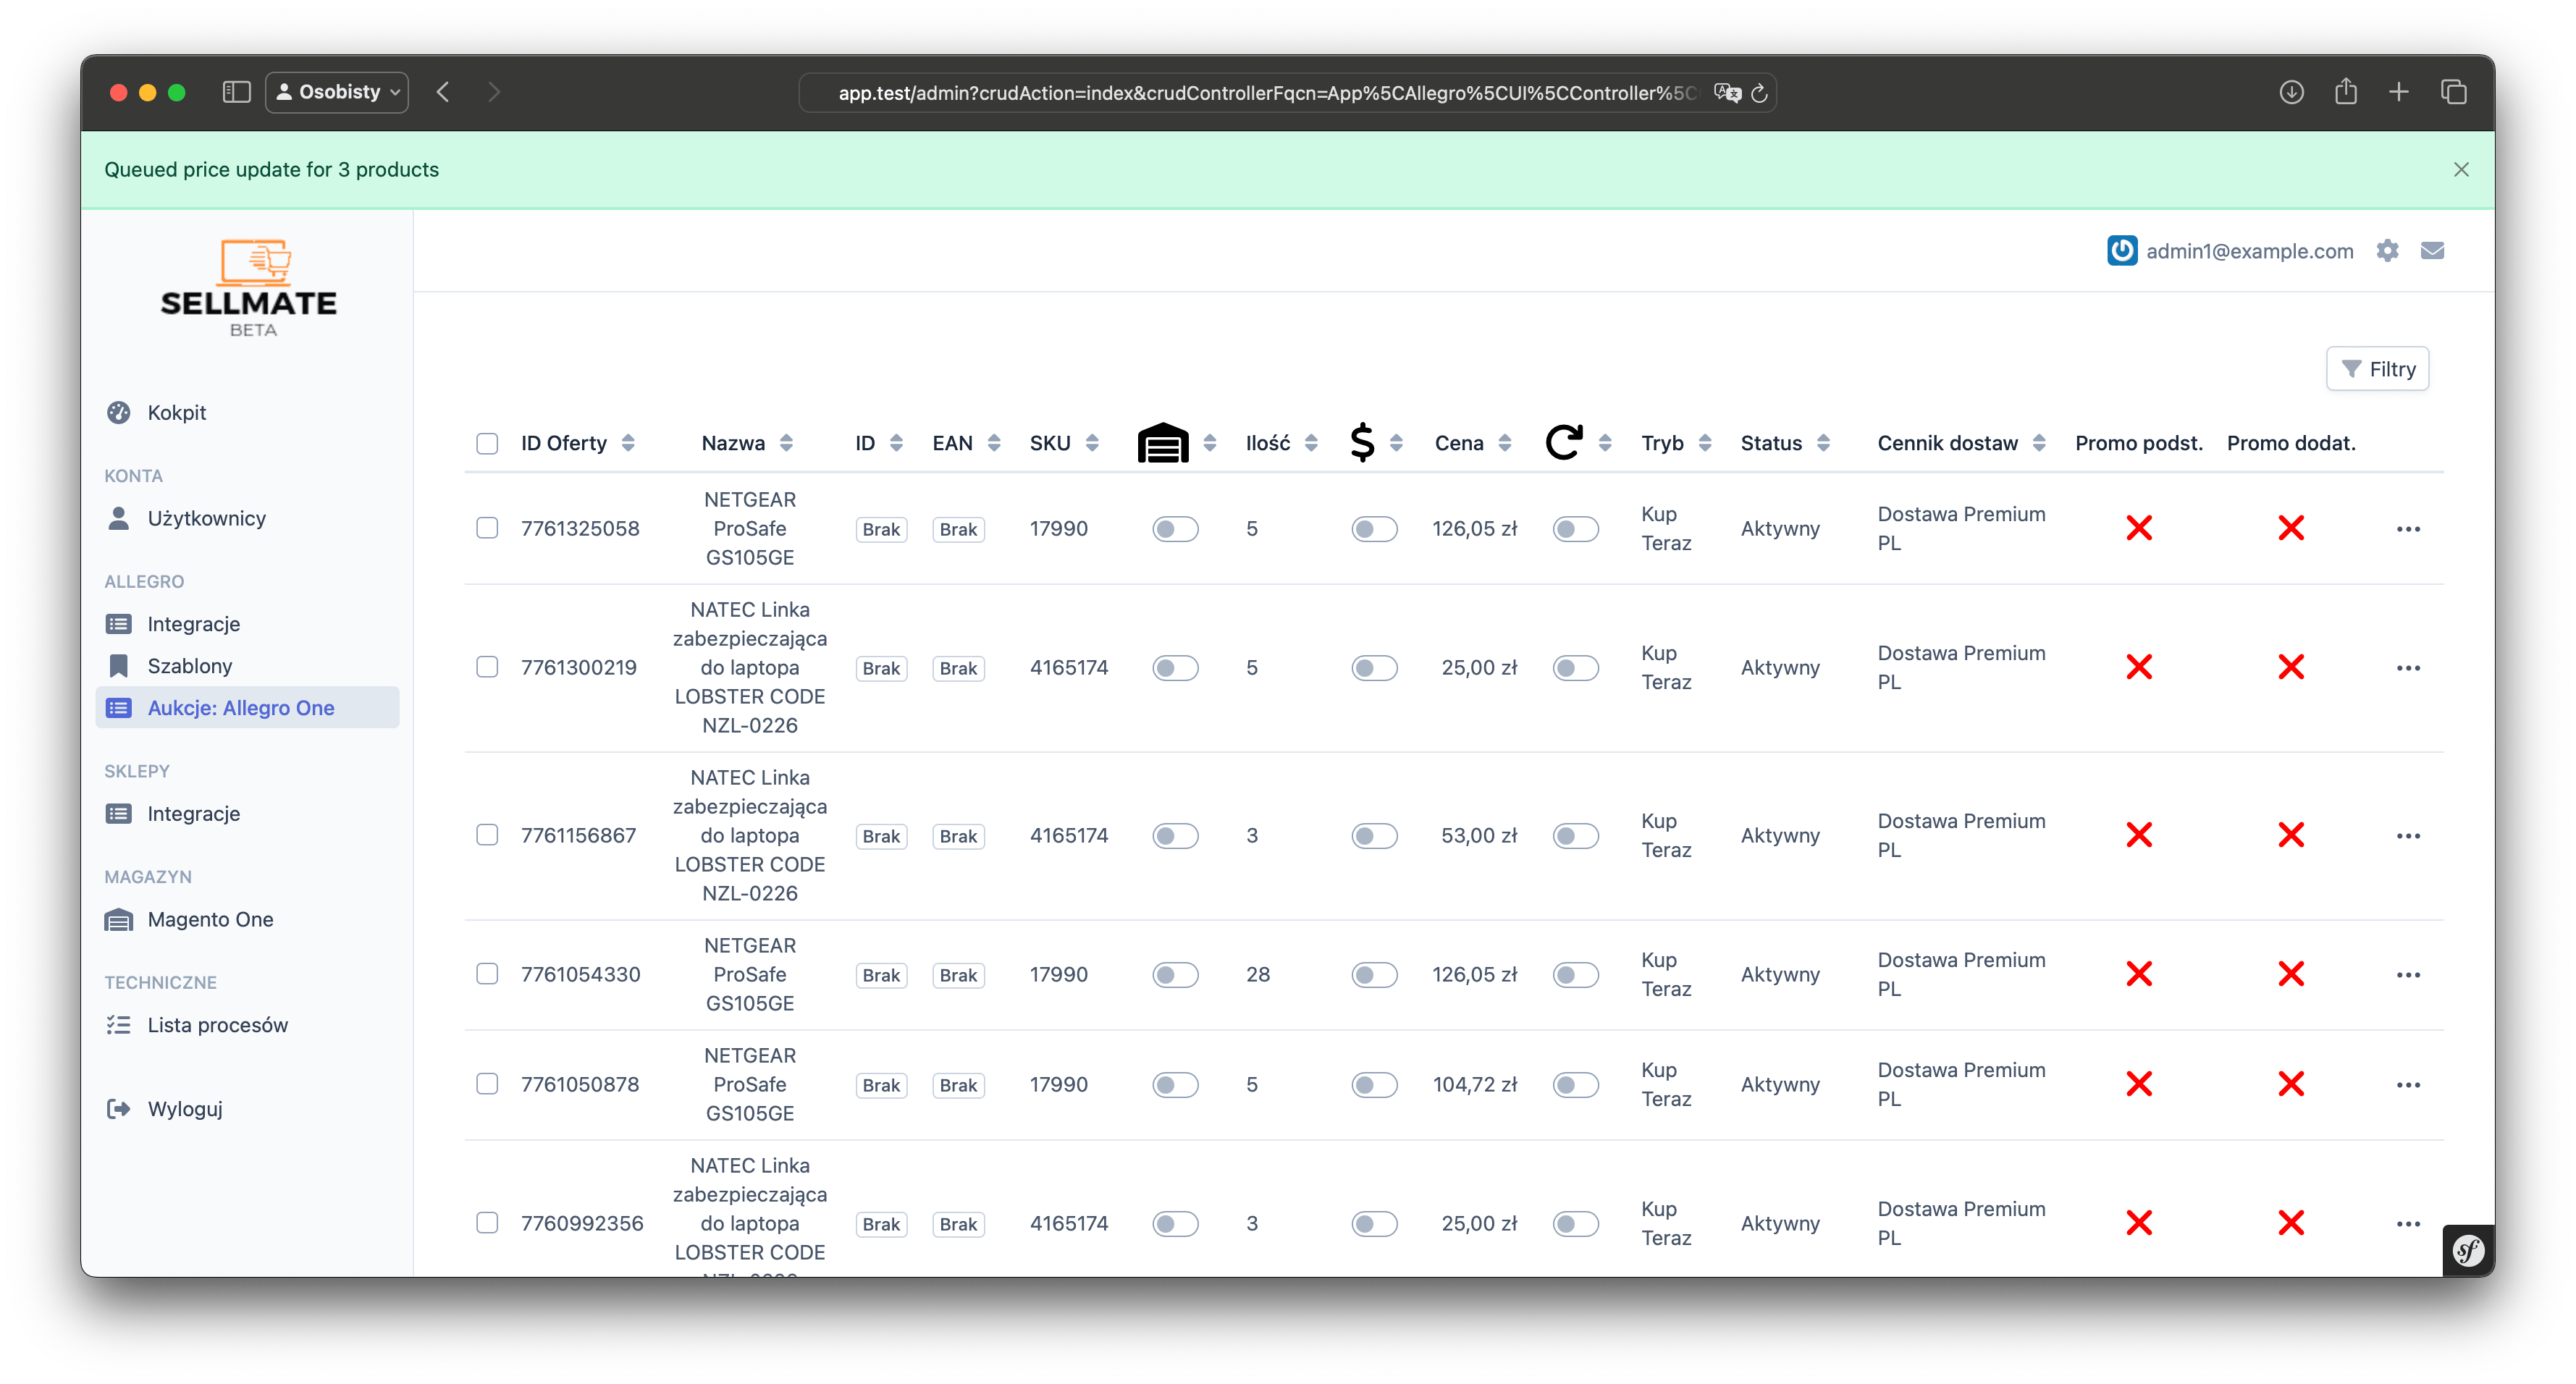Sort by Ilość column
This screenshot has width=2576, height=1384.
click(1281, 443)
